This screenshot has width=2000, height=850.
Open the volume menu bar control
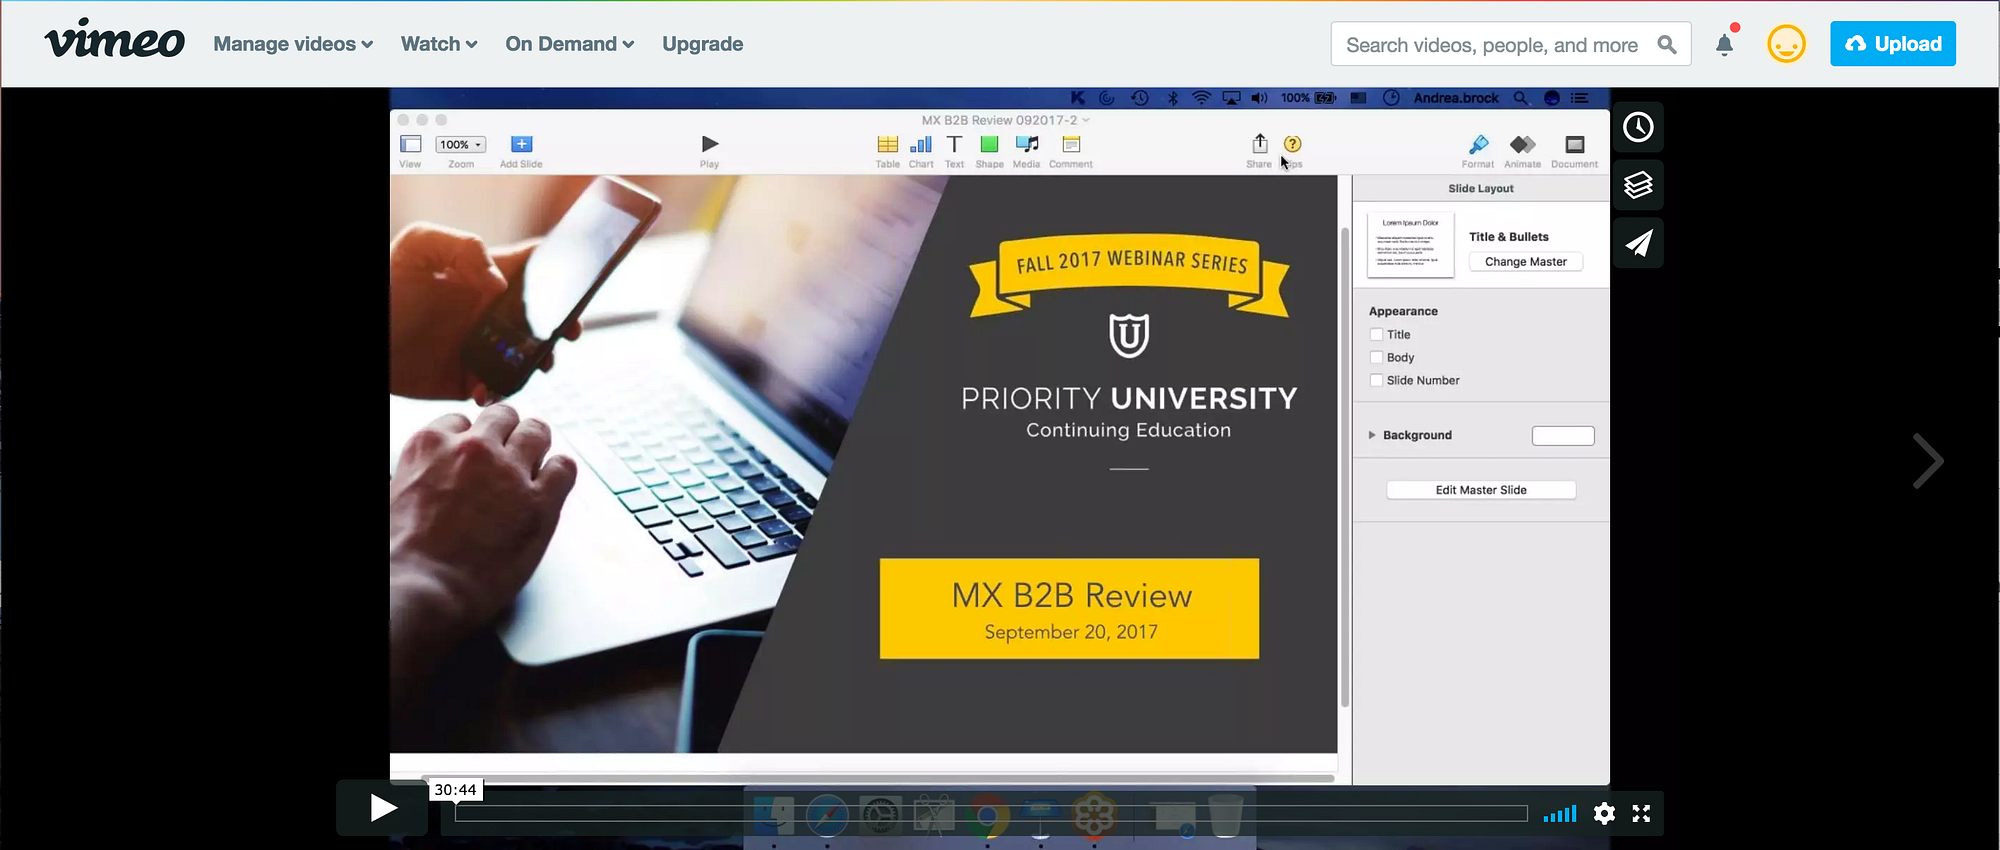point(1259,98)
